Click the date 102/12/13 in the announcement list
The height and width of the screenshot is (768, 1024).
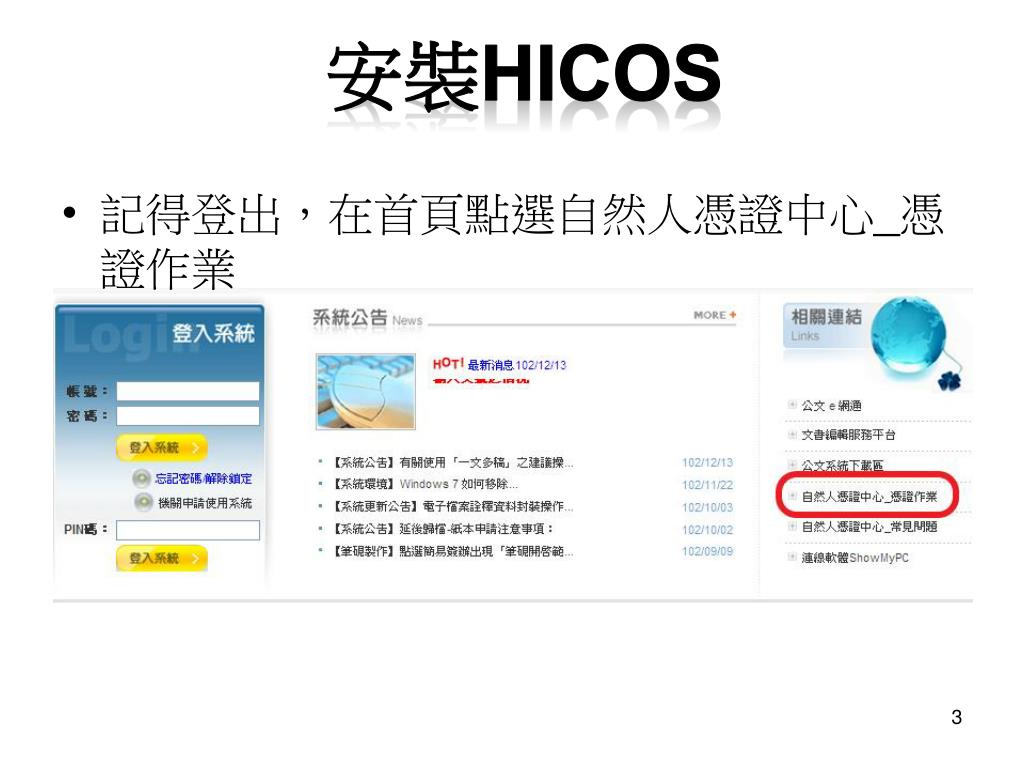coord(707,462)
